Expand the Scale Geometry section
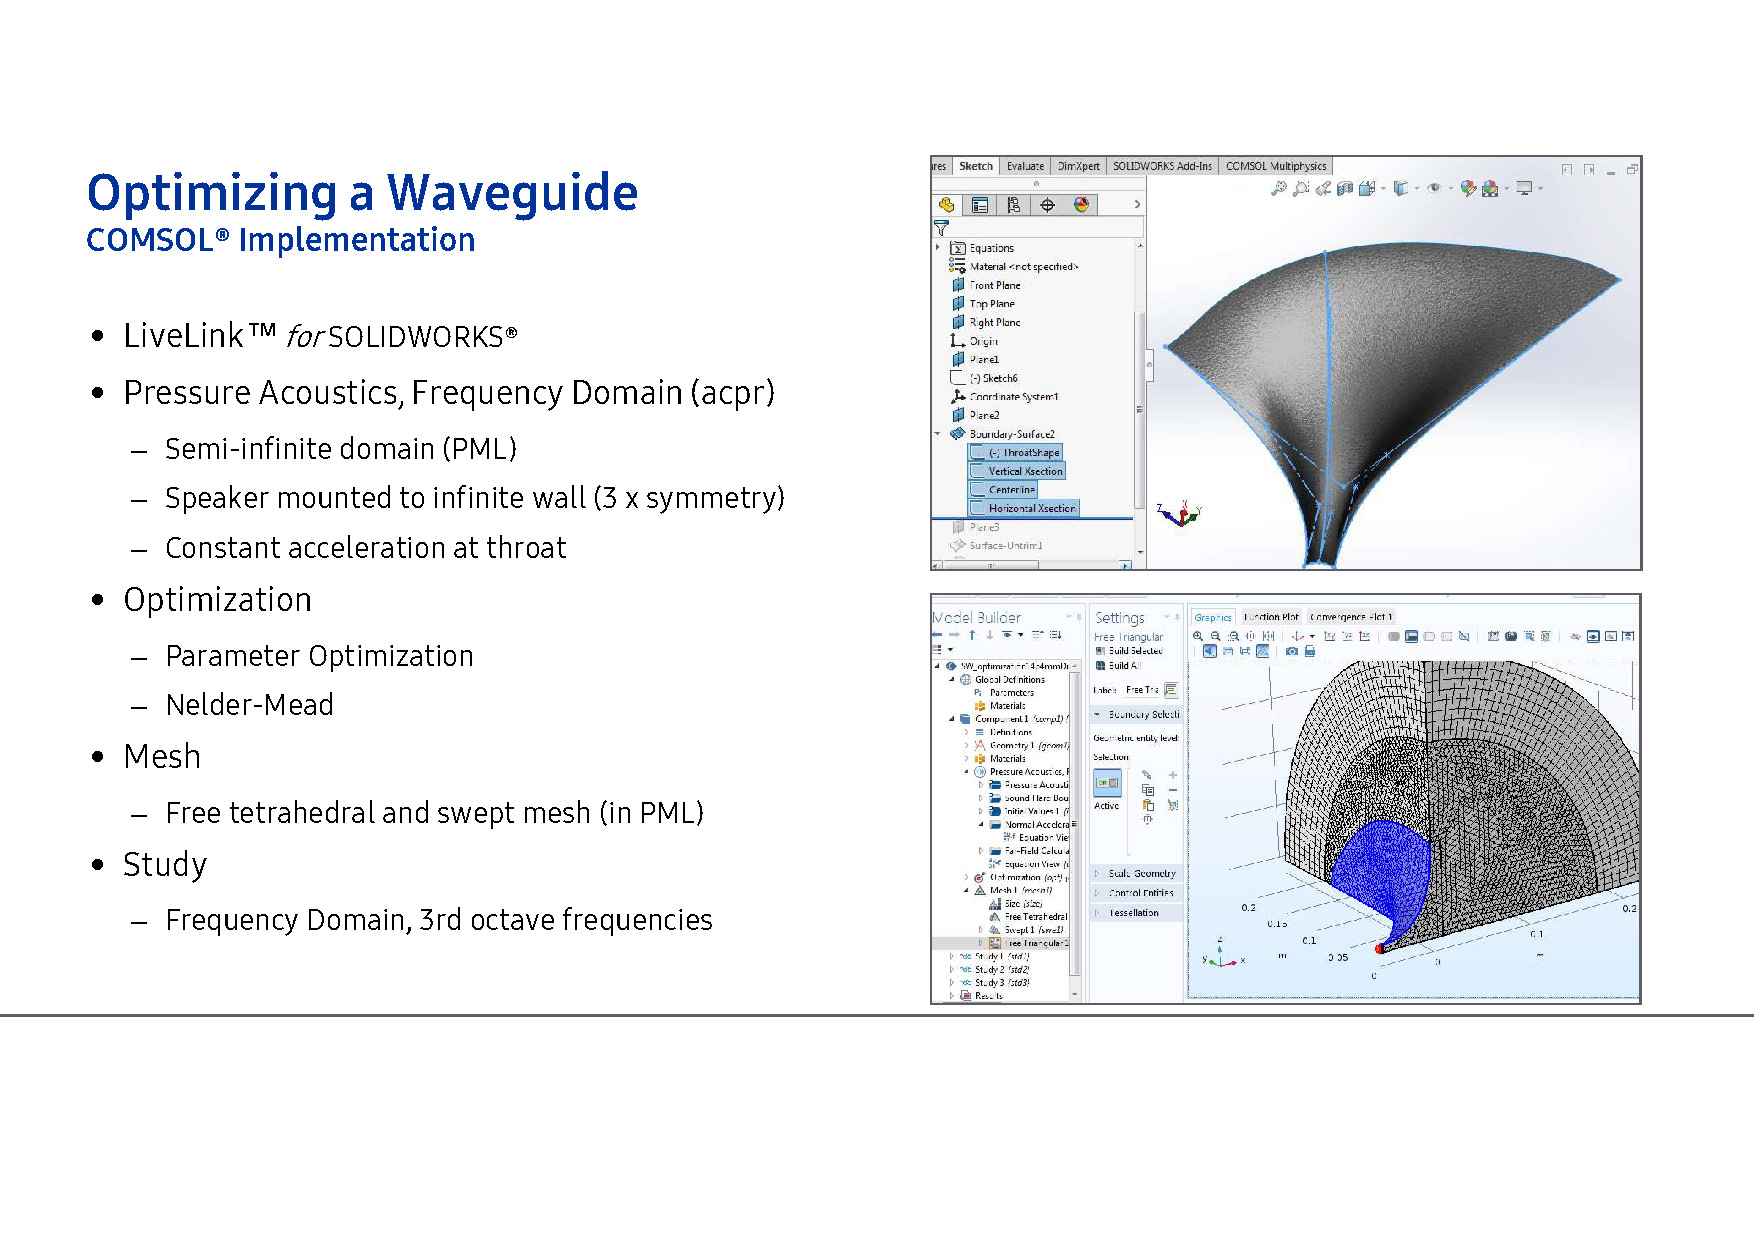1754x1241 pixels. tap(1097, 874)
